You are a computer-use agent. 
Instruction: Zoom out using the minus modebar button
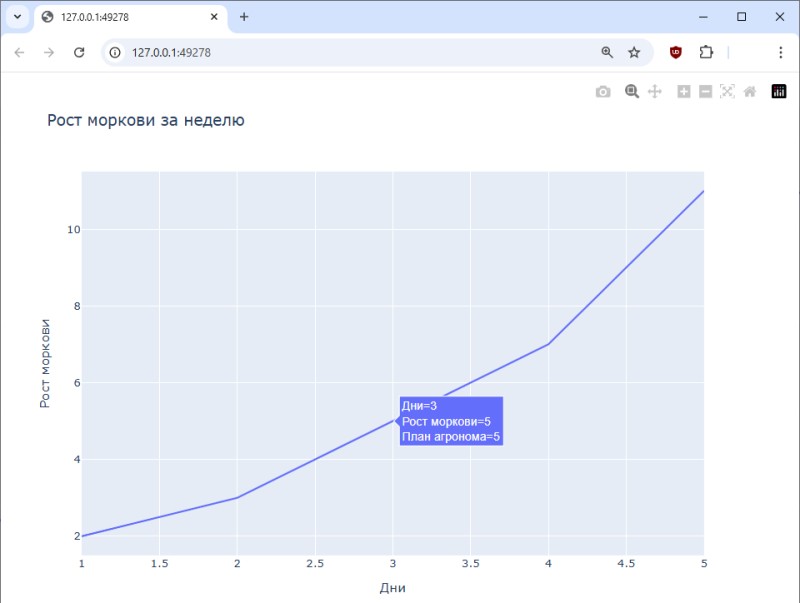(x=705, y=92)
